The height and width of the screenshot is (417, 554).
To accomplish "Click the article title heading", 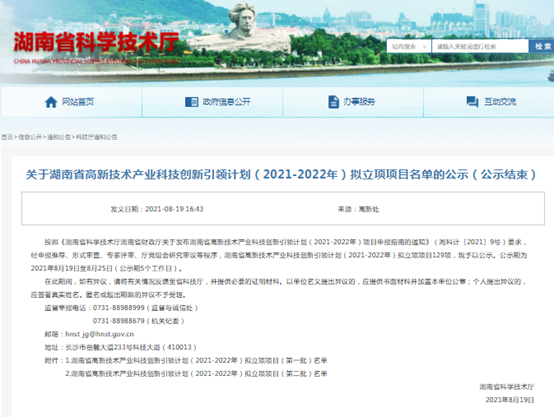I will (281, 174).
